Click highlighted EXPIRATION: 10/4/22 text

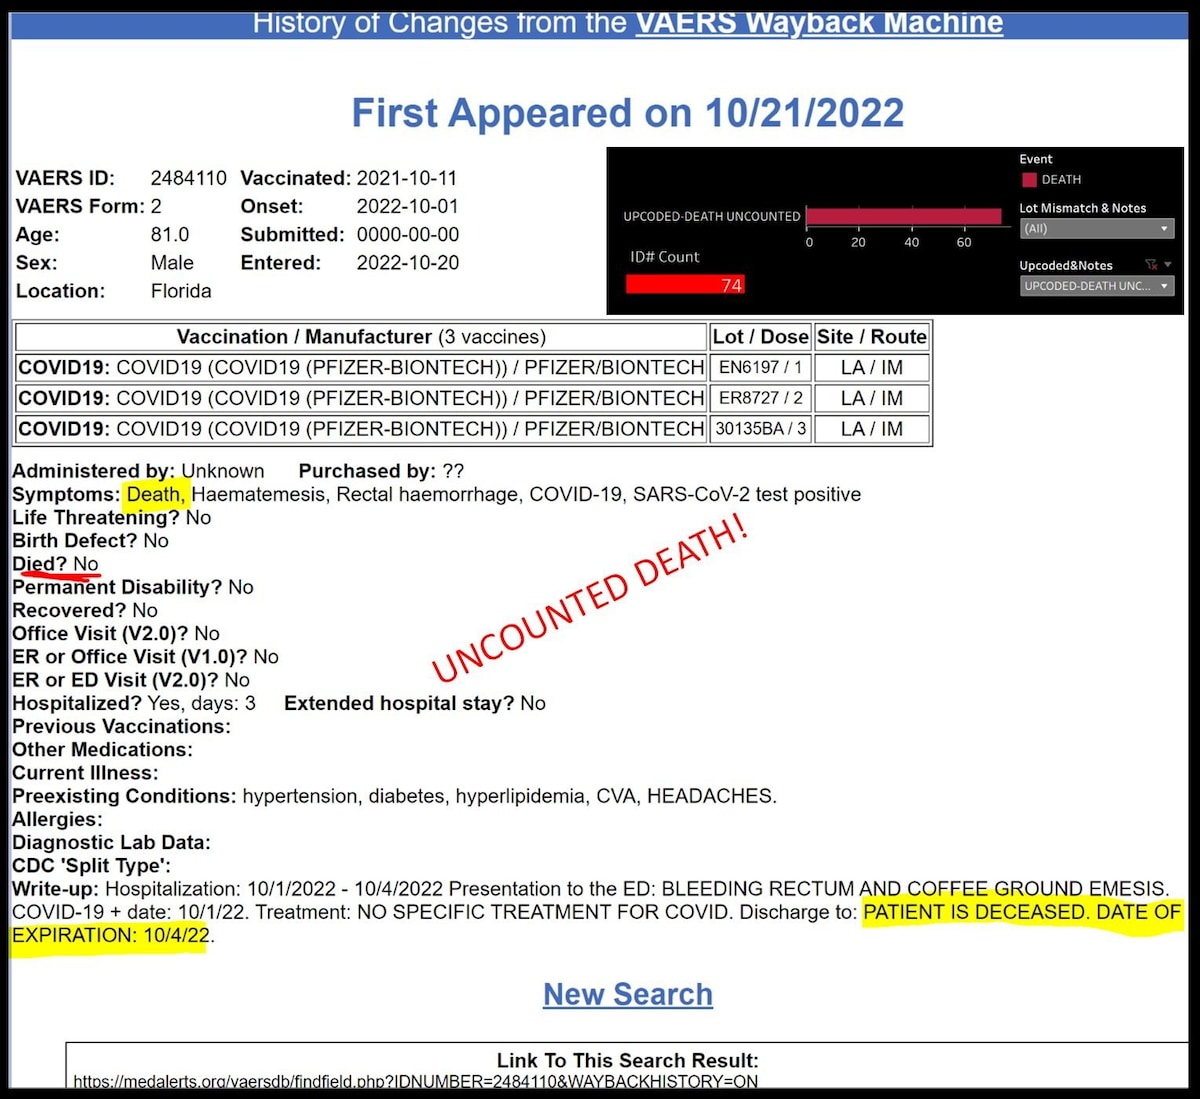[x=110, y=936]
